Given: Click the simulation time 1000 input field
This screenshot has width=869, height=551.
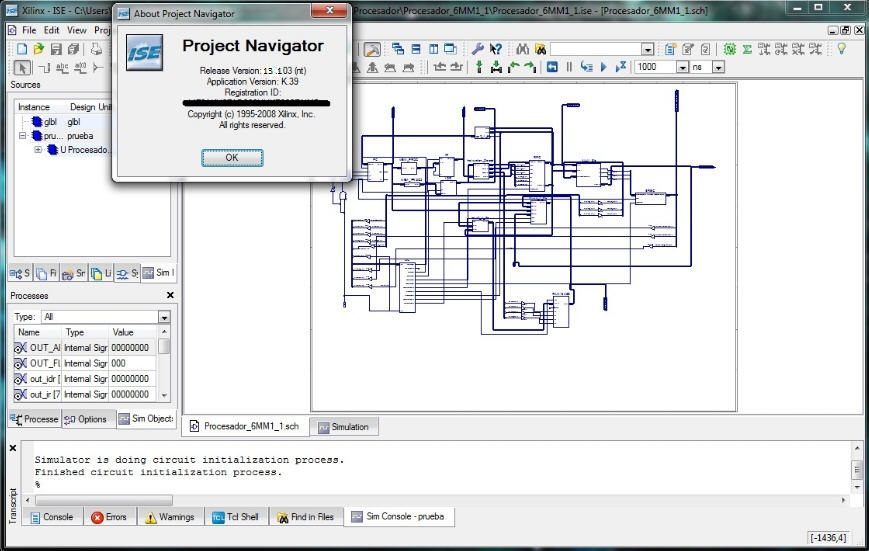Looking at the screenshot, I should click(x=654, y=67).
